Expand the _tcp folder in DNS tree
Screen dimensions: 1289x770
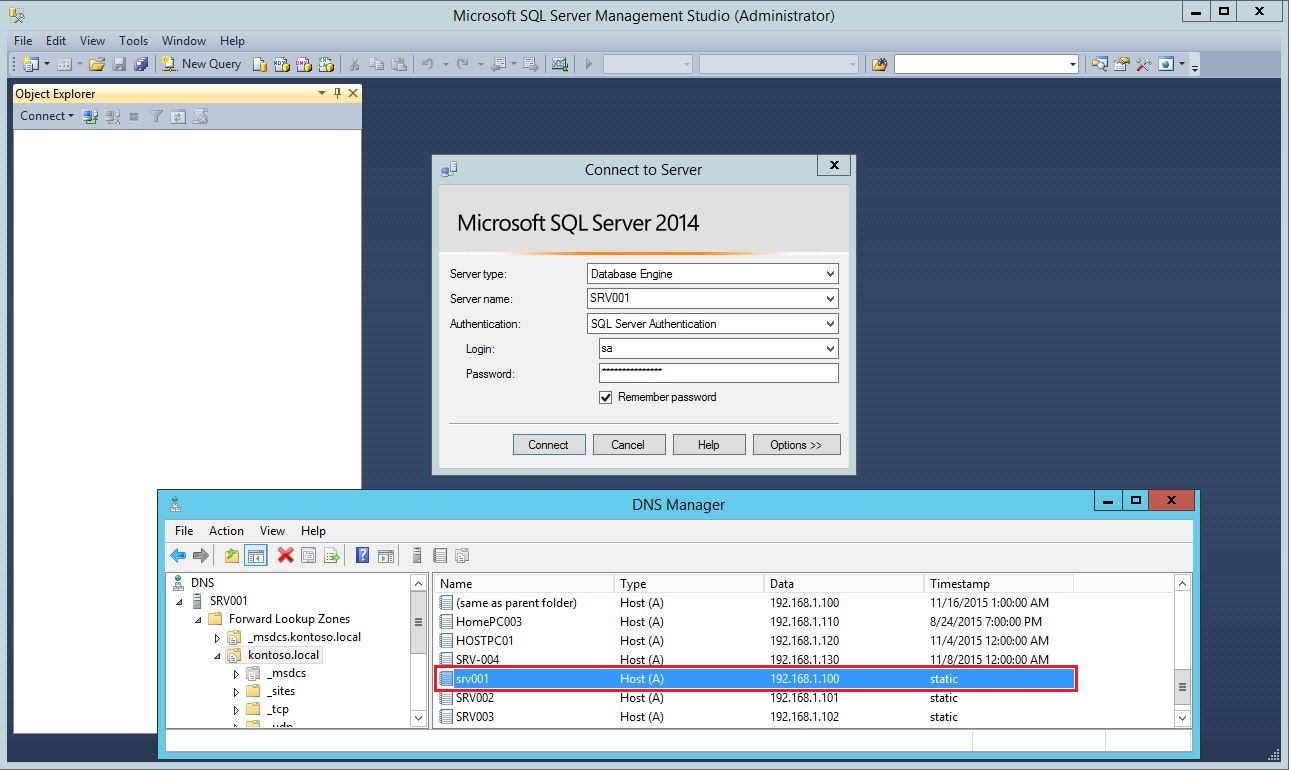point(236,710)
